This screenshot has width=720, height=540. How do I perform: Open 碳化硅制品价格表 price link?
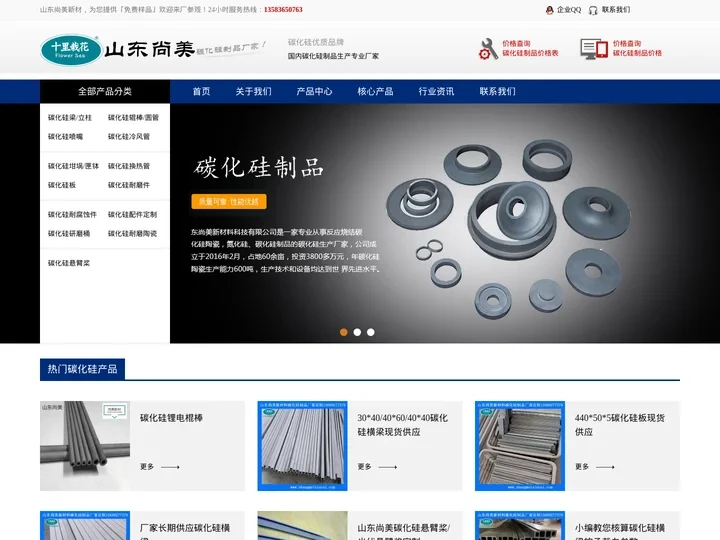point(530,53)
